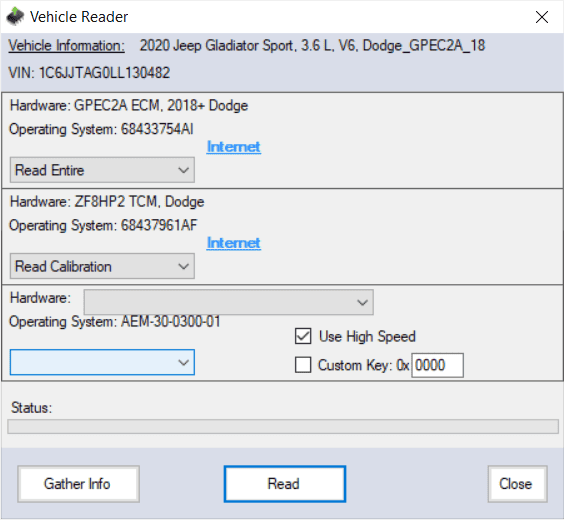Screen dimensions: 564x520
Task: Click the Custom Key hex input field 0000
Action: pos(437,365)
